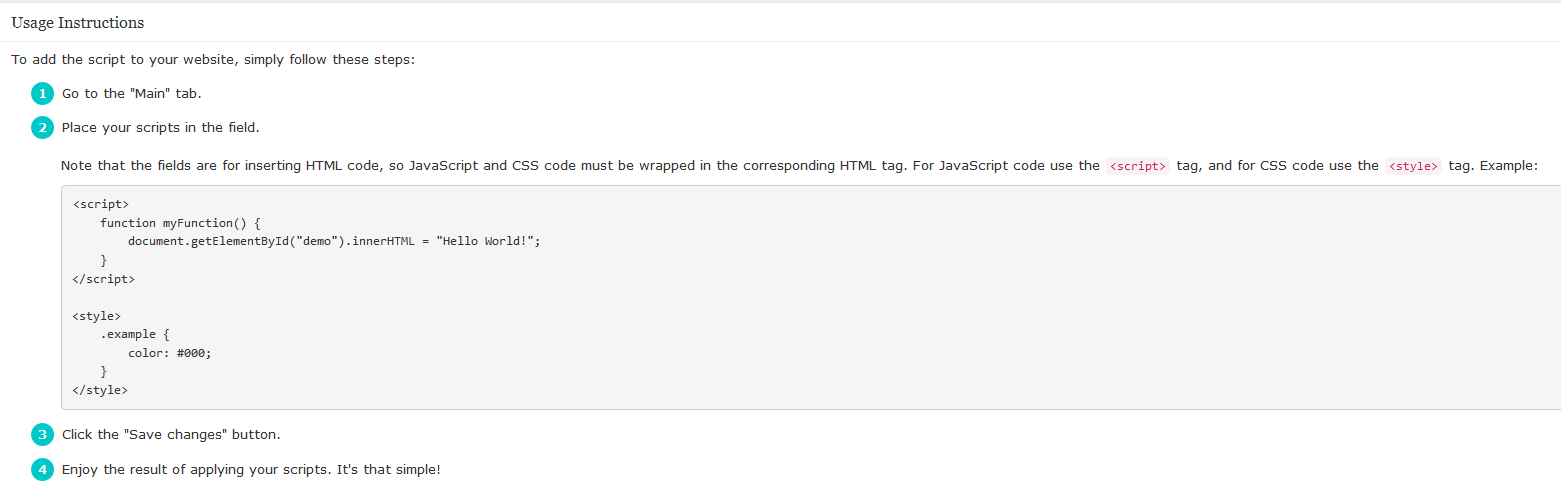Click the opening <script> line in code example

[x=101, y=204]
